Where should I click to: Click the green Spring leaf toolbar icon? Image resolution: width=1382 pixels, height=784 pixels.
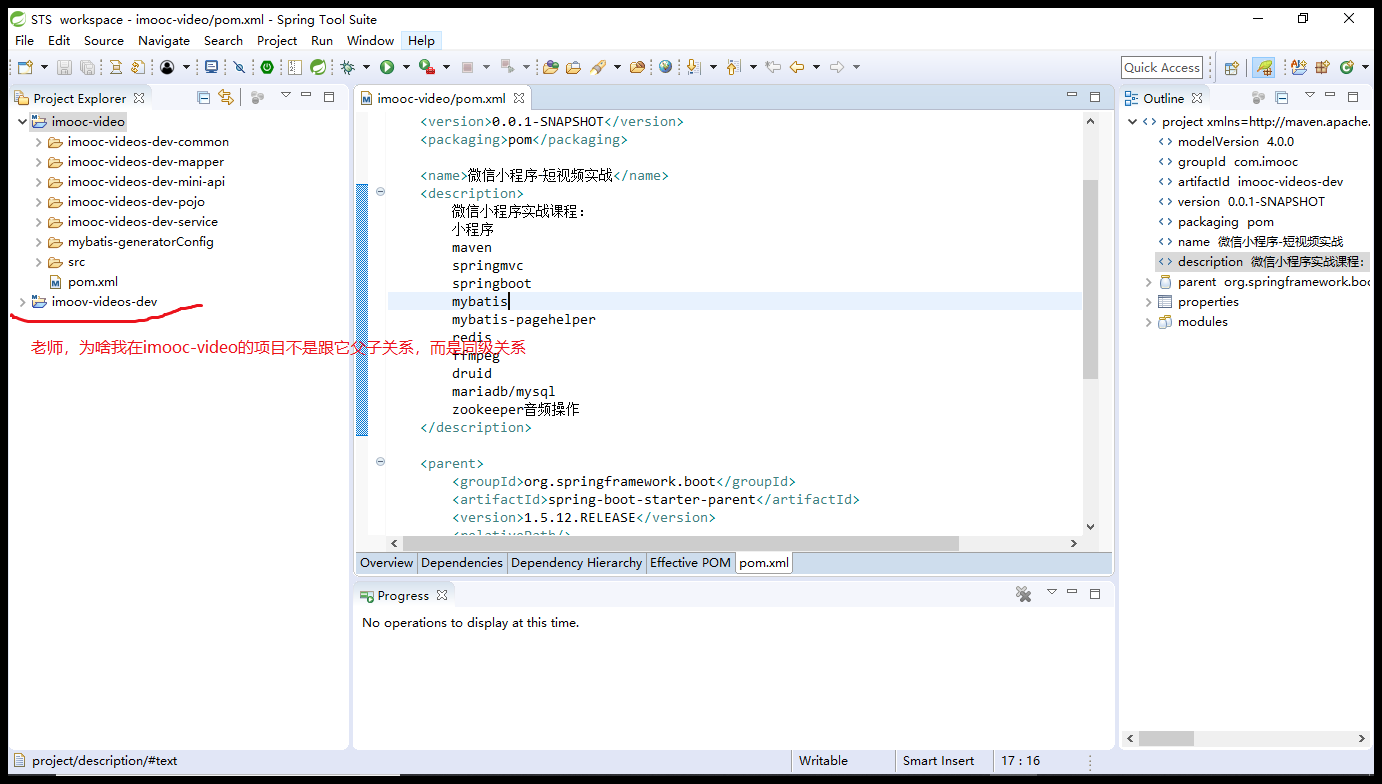(x=318, y=67)
